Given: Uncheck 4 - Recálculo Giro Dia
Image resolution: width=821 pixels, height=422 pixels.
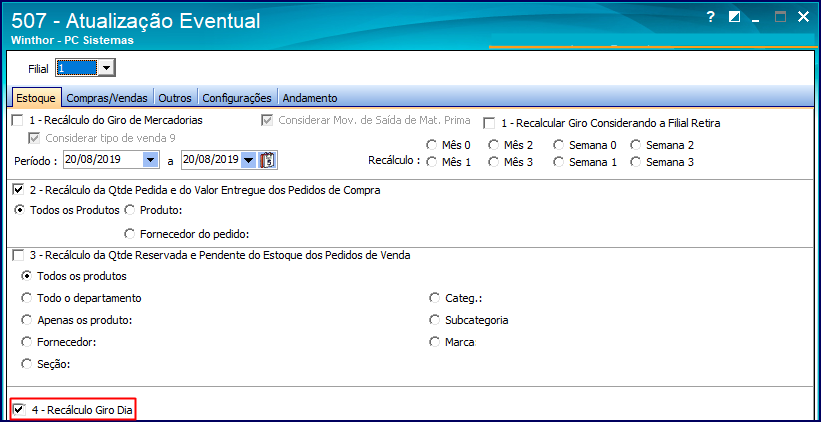Looking at the screenshot, I should (x=19, y=410).
